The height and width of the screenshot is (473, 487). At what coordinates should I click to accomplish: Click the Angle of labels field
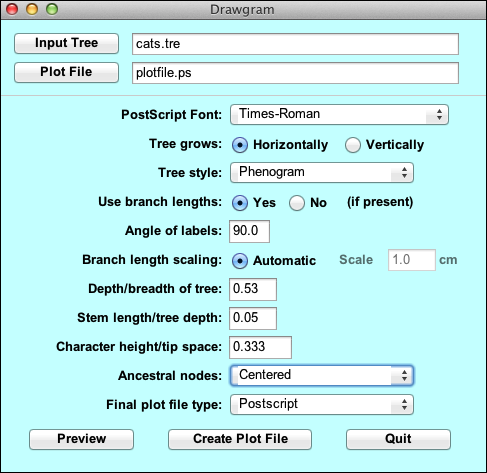249,231
